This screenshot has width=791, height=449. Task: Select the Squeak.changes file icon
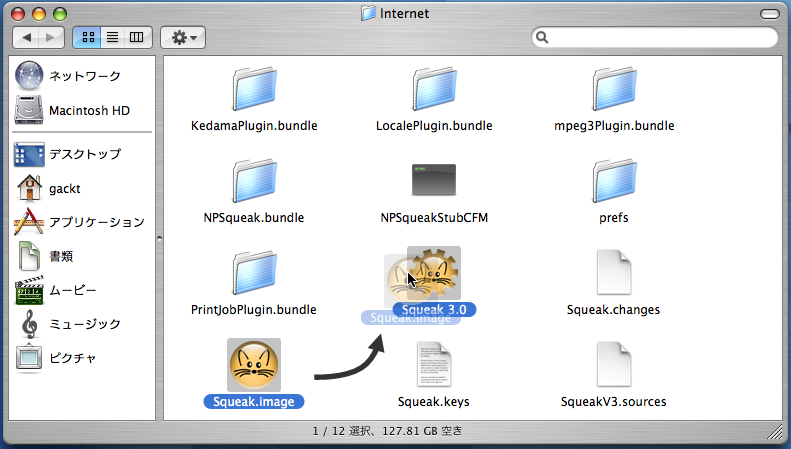(613, 273)
